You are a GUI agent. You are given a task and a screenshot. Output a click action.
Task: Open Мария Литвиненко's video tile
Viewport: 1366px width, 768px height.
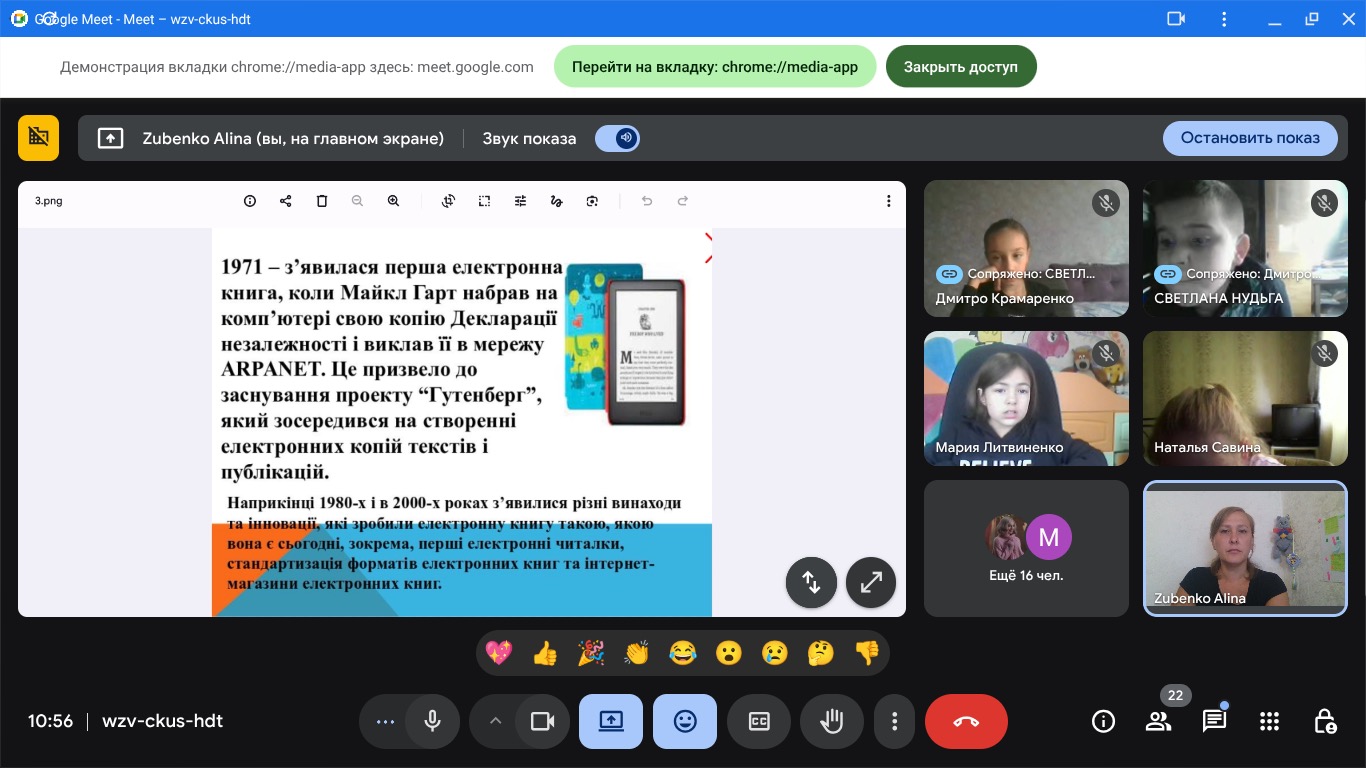pos(1026,399)
